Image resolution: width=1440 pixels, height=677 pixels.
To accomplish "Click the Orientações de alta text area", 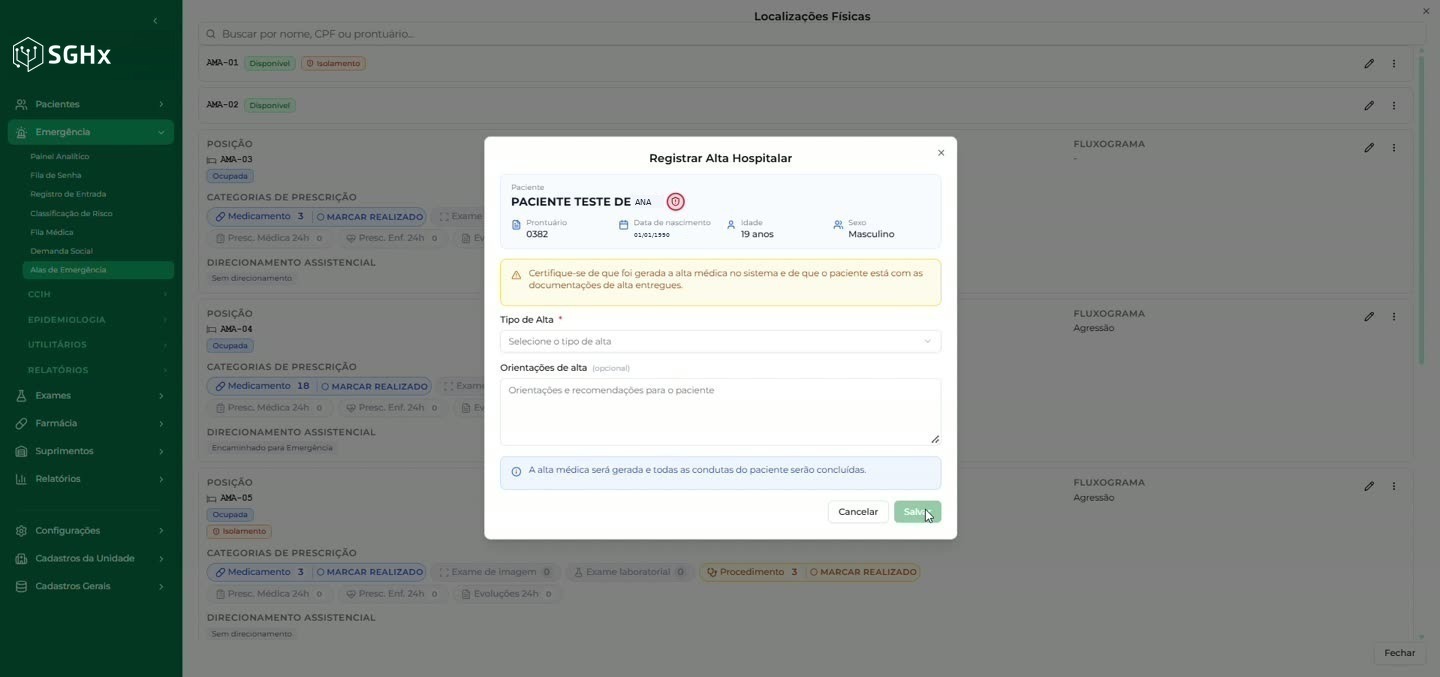I will pyautogui.click(x=720, y=412).
